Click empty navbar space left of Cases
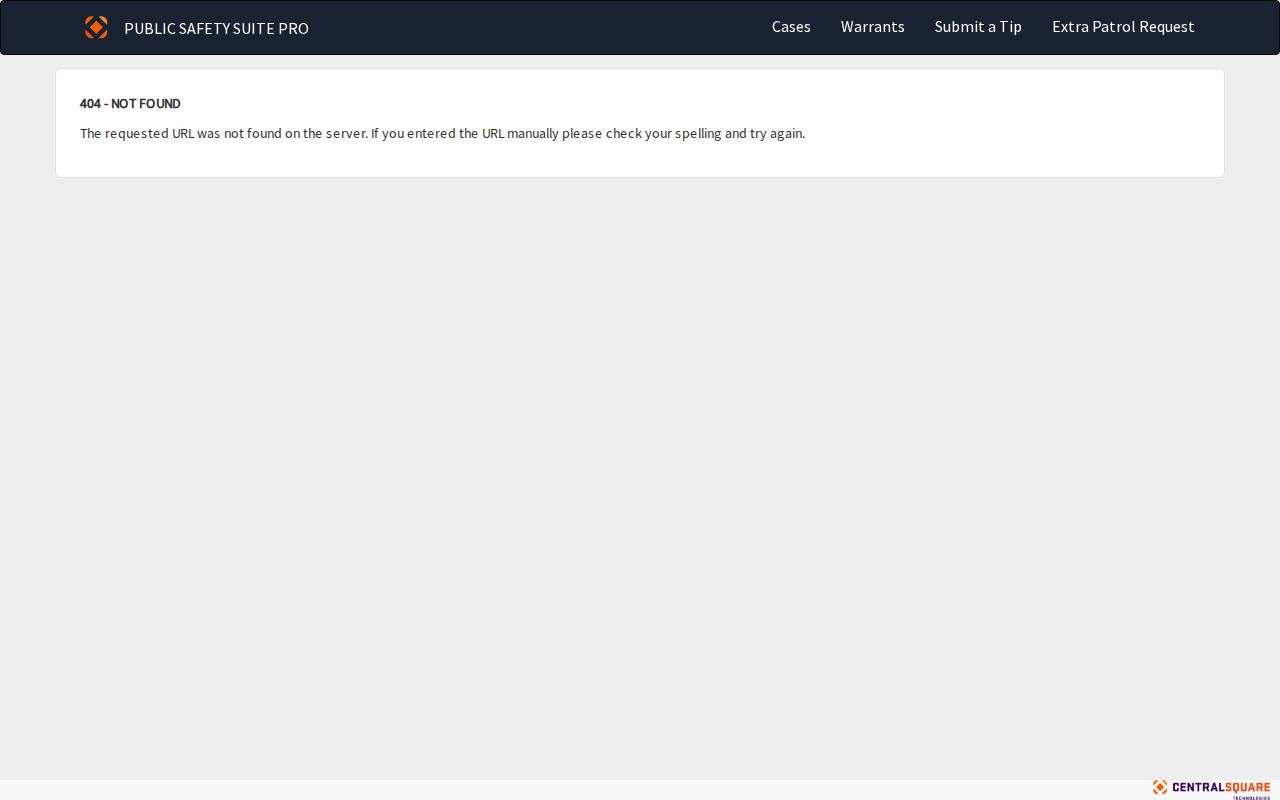This screenshot has height=800, width=1280. coord(540,27)
